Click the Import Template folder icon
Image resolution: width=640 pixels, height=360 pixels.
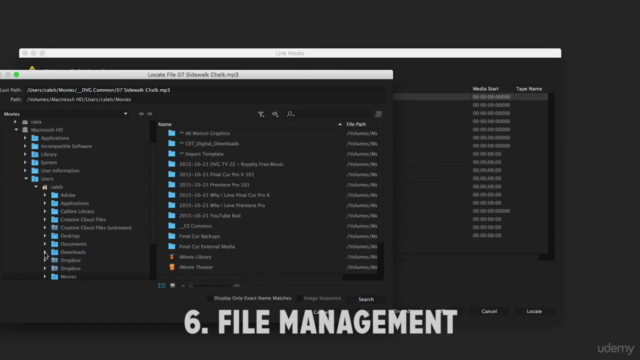[172, 154]
